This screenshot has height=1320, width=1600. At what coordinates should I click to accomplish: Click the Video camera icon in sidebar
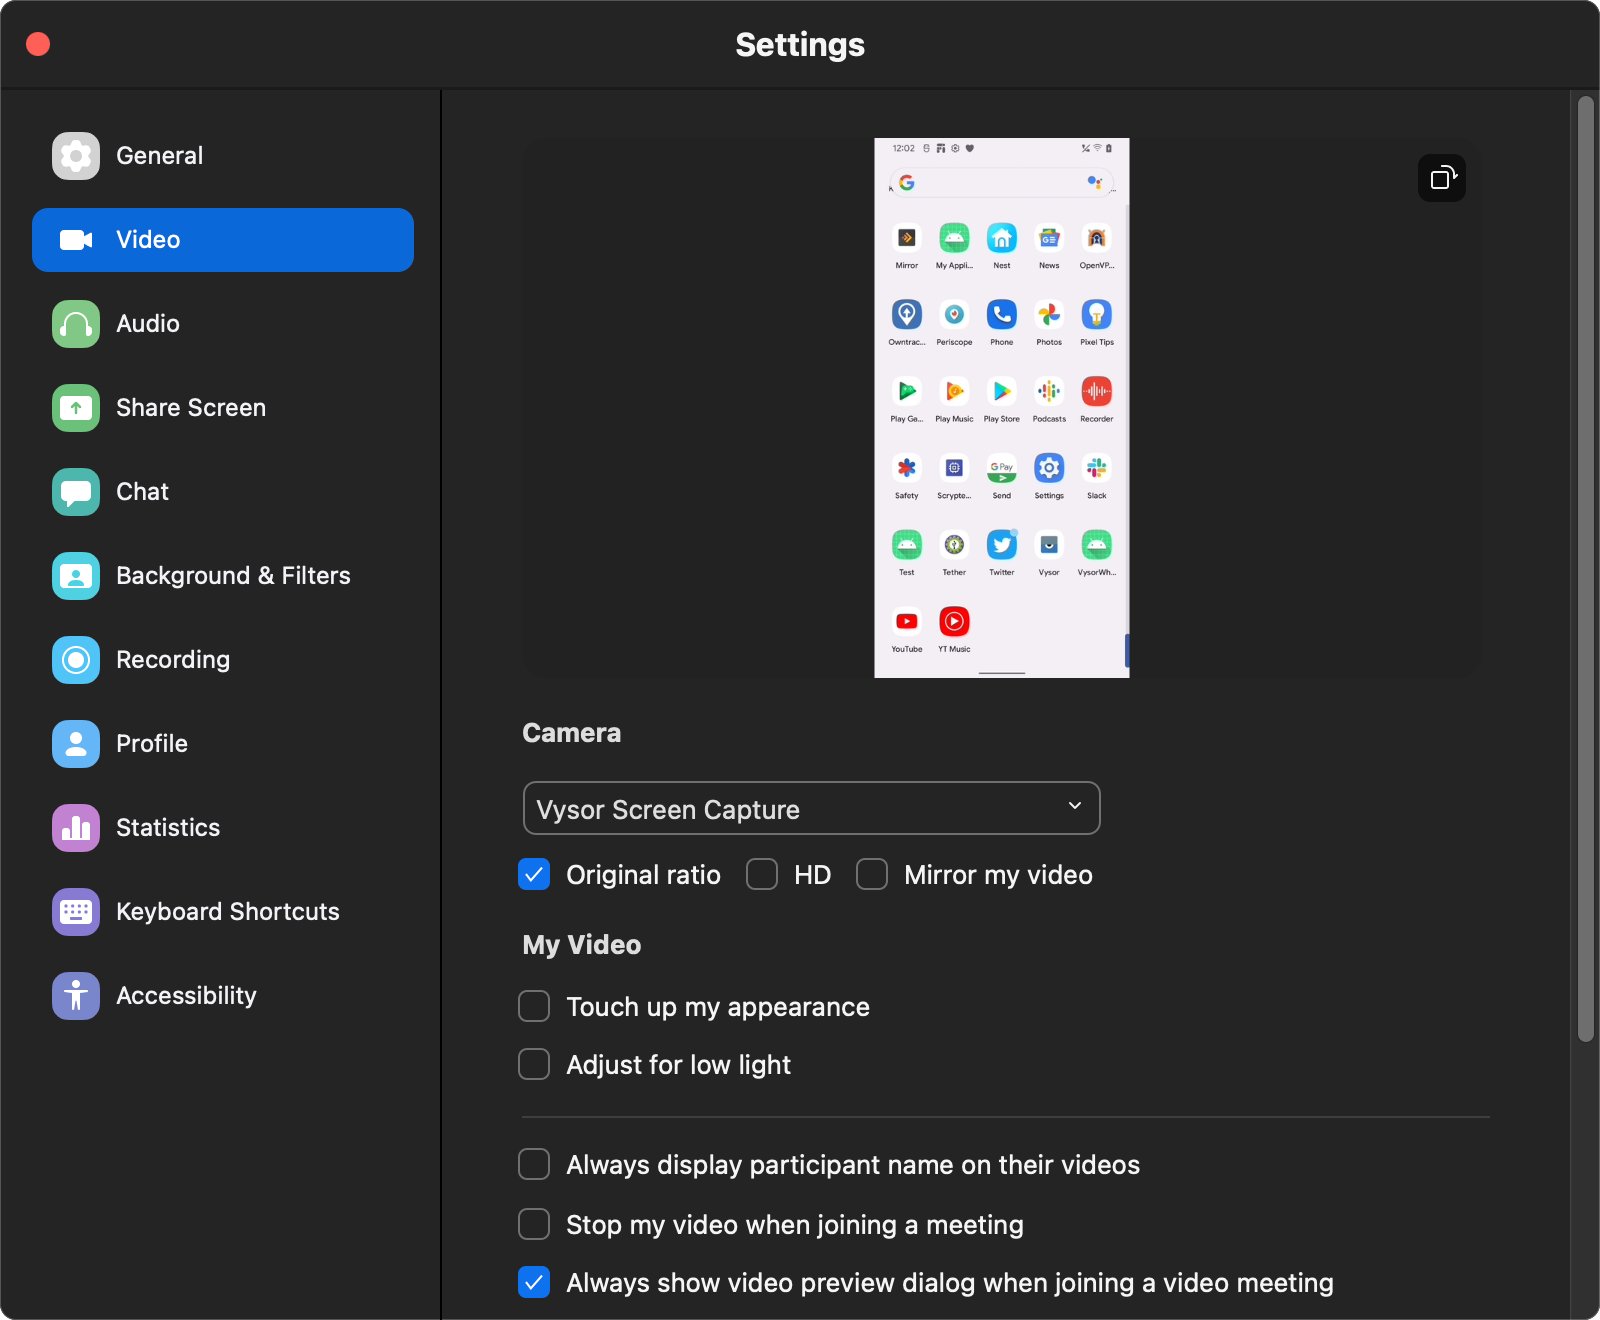pyautogui.click(x=76, y=240)
